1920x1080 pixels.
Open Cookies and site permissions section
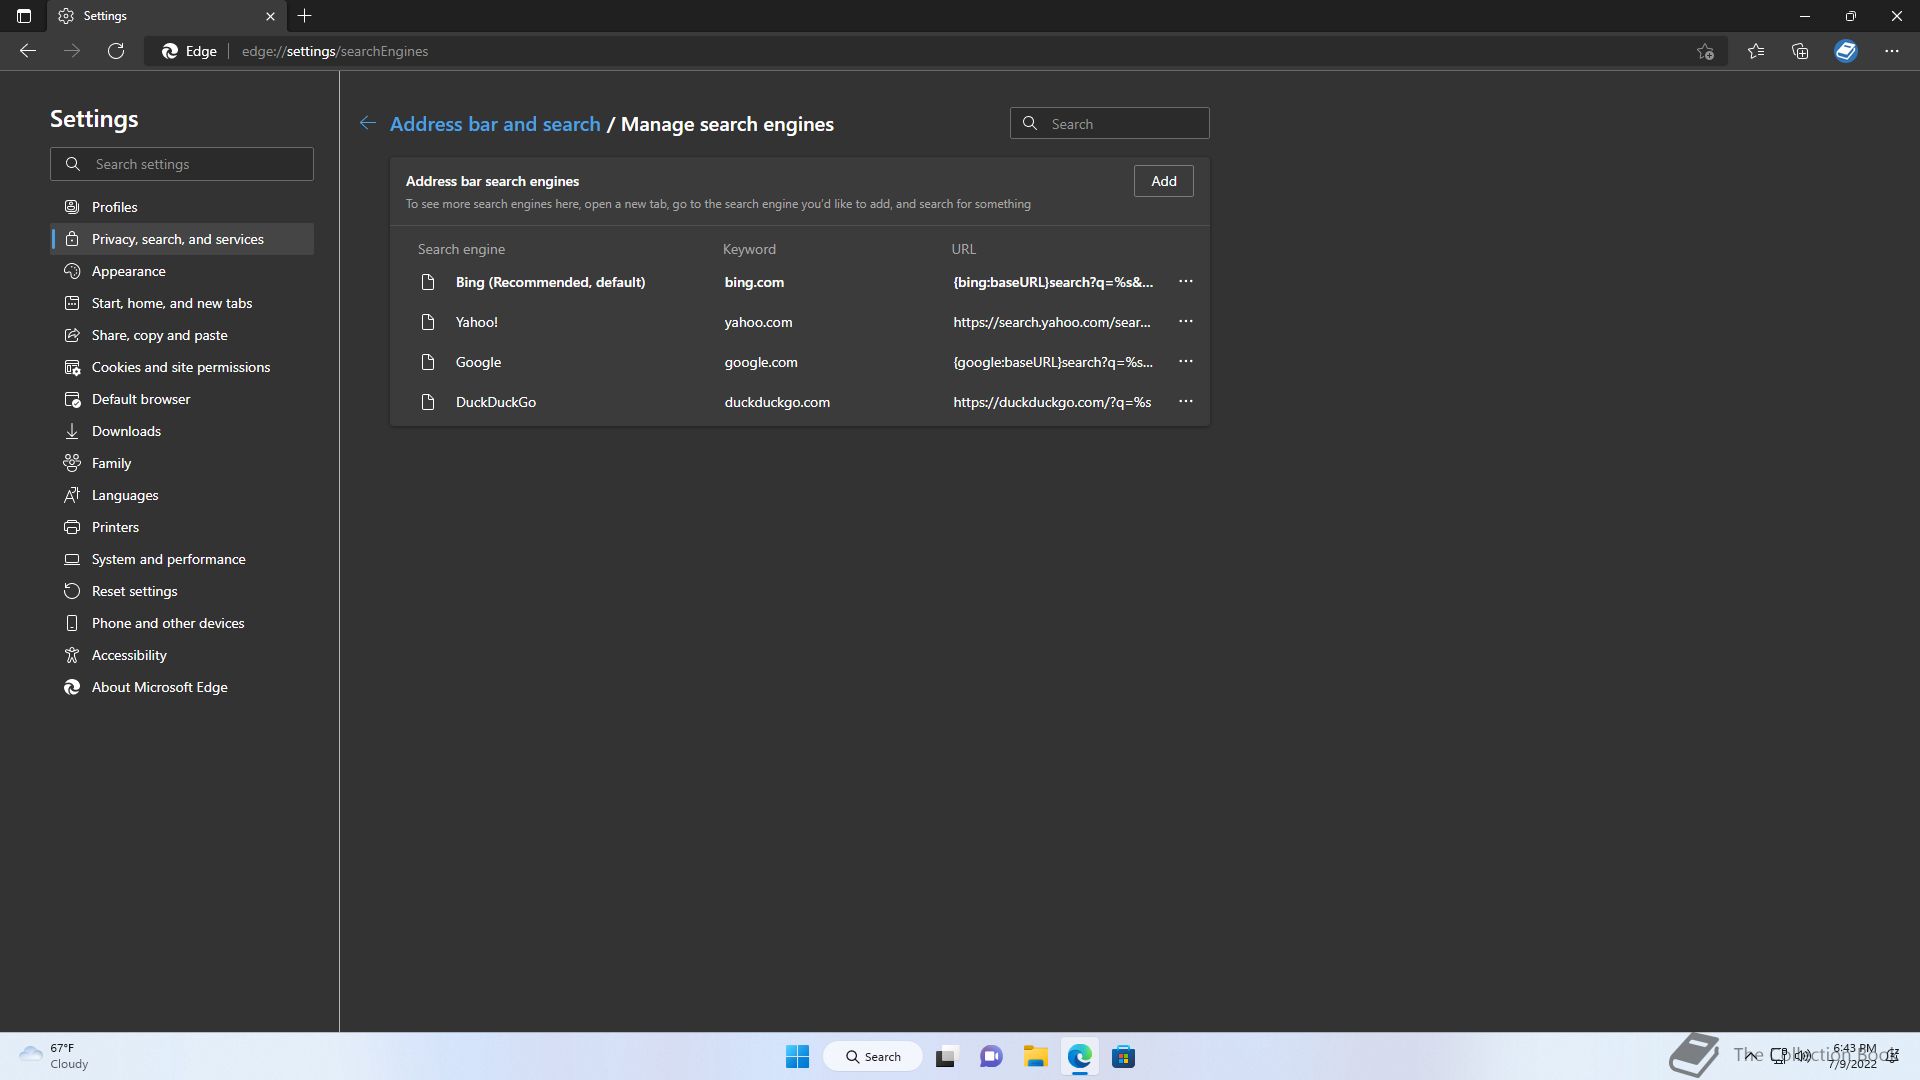(182, 367)
